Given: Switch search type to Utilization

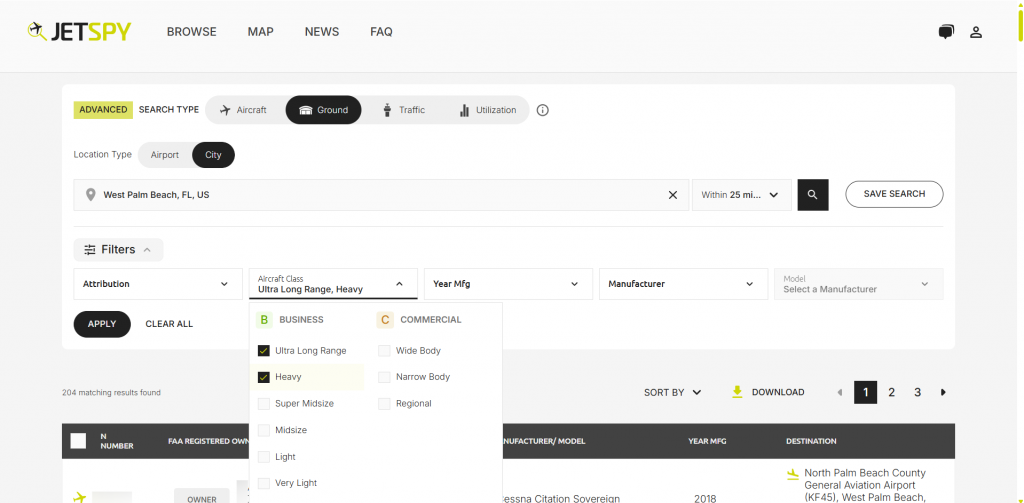Looking at the screenshot, I should pyautogui.click(x=487, y=110).
